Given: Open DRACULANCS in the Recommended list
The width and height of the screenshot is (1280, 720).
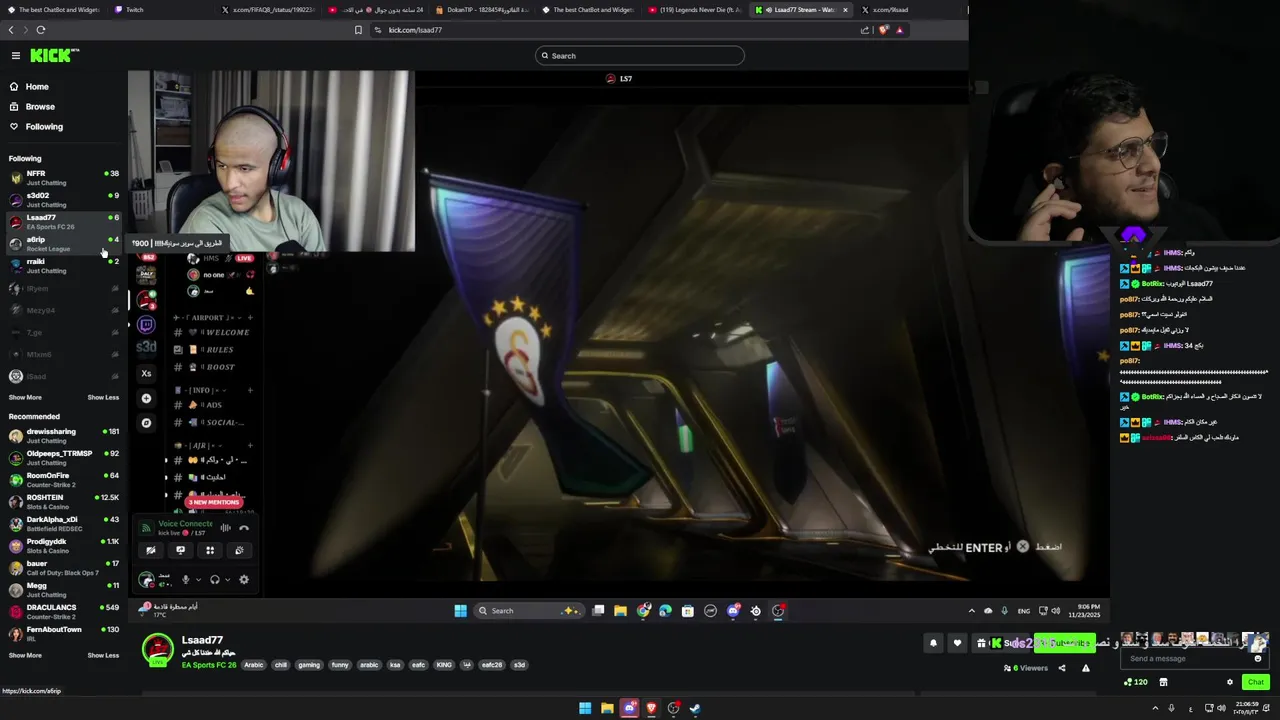Looking at the screenshot, I should [x=63, y=612].
